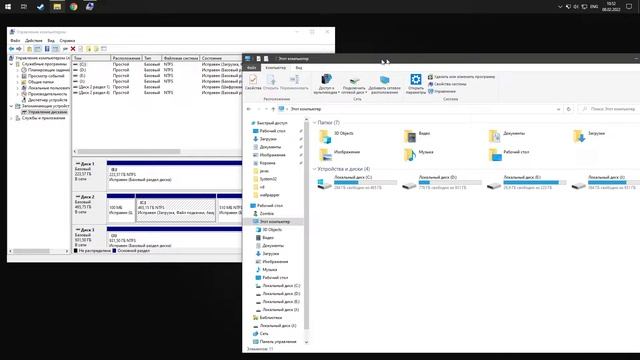Viewport: 640px width, 360px height.
Task: Click the up-one-level folder icon in Computer Management toolbar
Action: pyautogui.click(x=29, y=49)
